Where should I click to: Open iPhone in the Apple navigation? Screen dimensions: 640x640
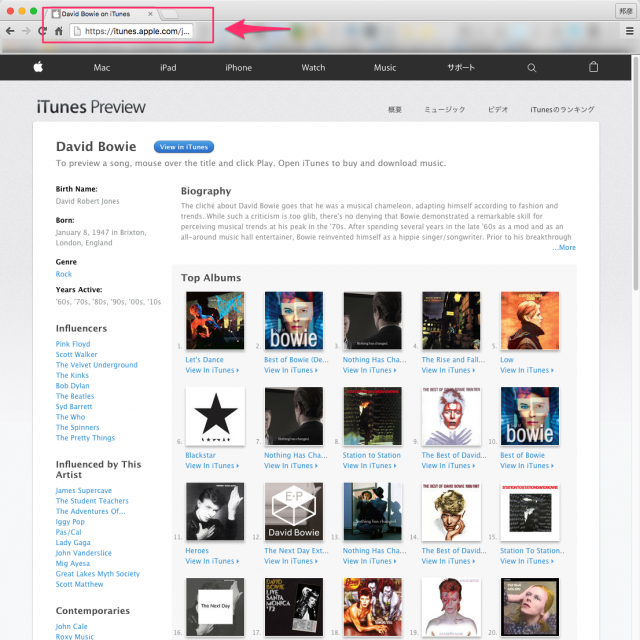238,68
